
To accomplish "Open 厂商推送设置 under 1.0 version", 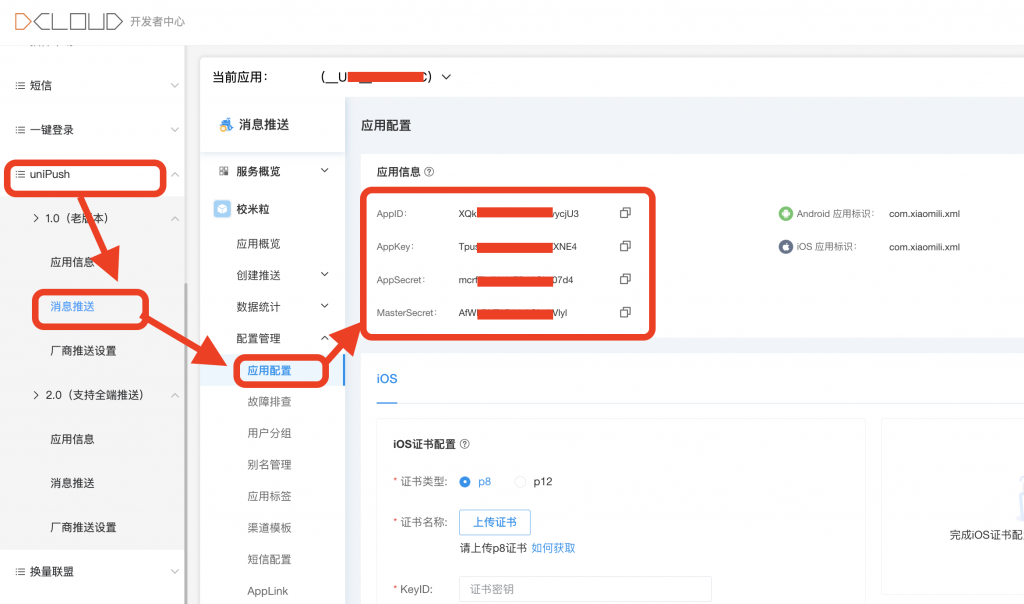I will pyautogui.click(x=83, y=351).
